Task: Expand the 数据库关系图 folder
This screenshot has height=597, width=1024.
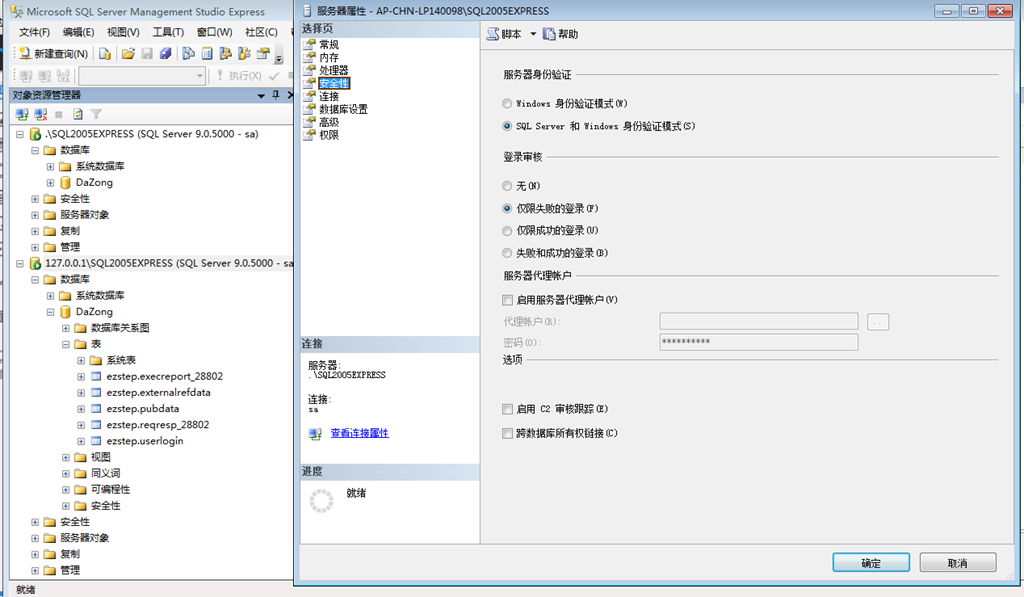Action: [x=66, y=329]
